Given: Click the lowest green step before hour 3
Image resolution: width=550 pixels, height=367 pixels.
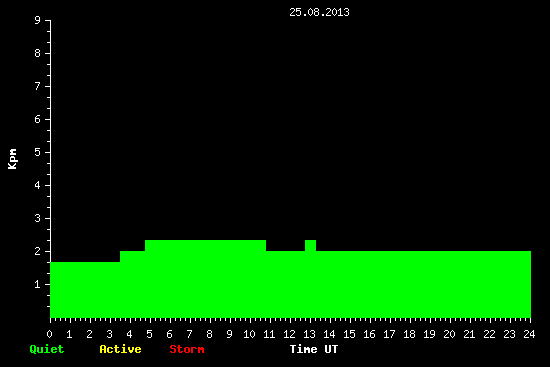Looking at the screenshot, I should pyautogui.click(x=85, y=289).
